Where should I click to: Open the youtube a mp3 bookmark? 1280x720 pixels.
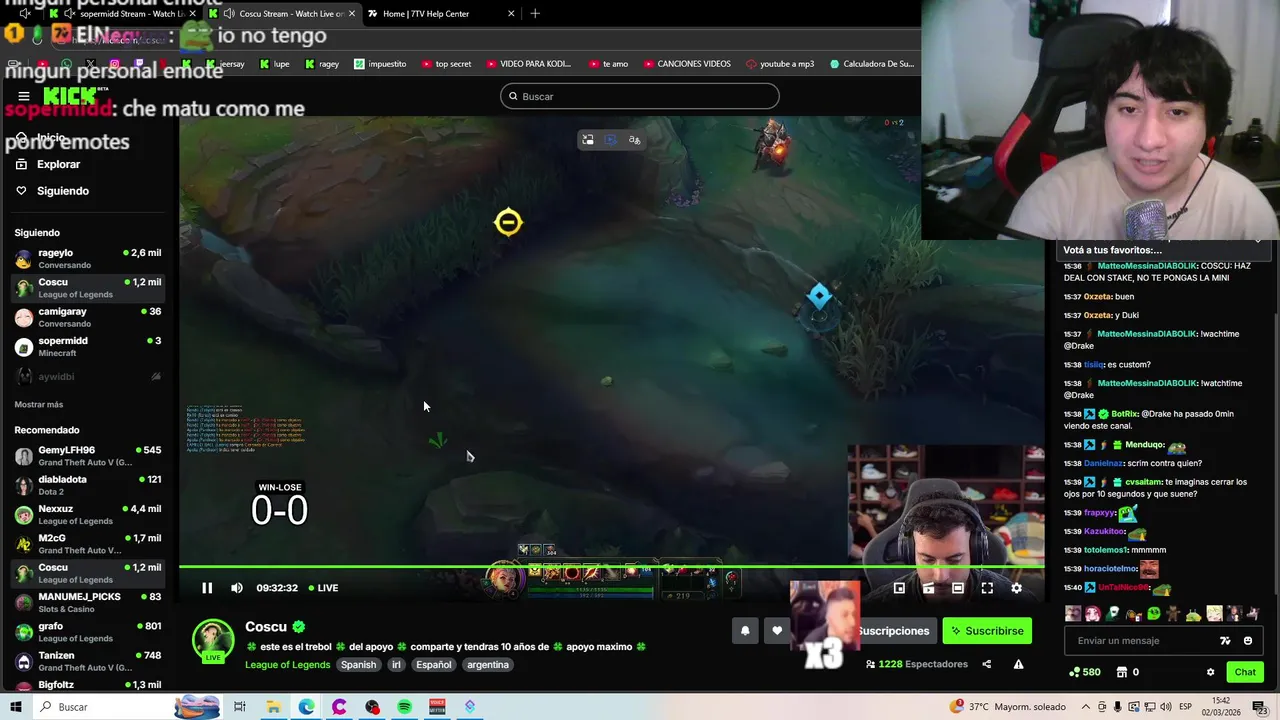coord(780,64)
